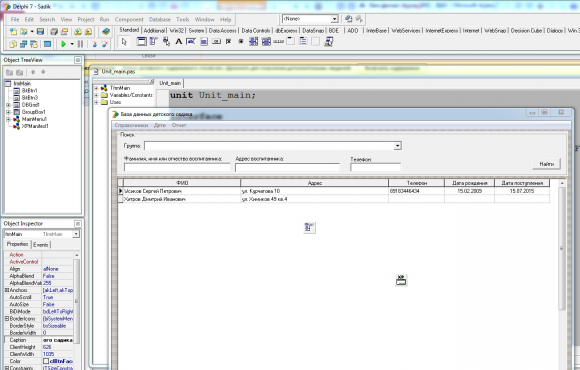Select the CheckBox component from palette

(x=229, y=42)
